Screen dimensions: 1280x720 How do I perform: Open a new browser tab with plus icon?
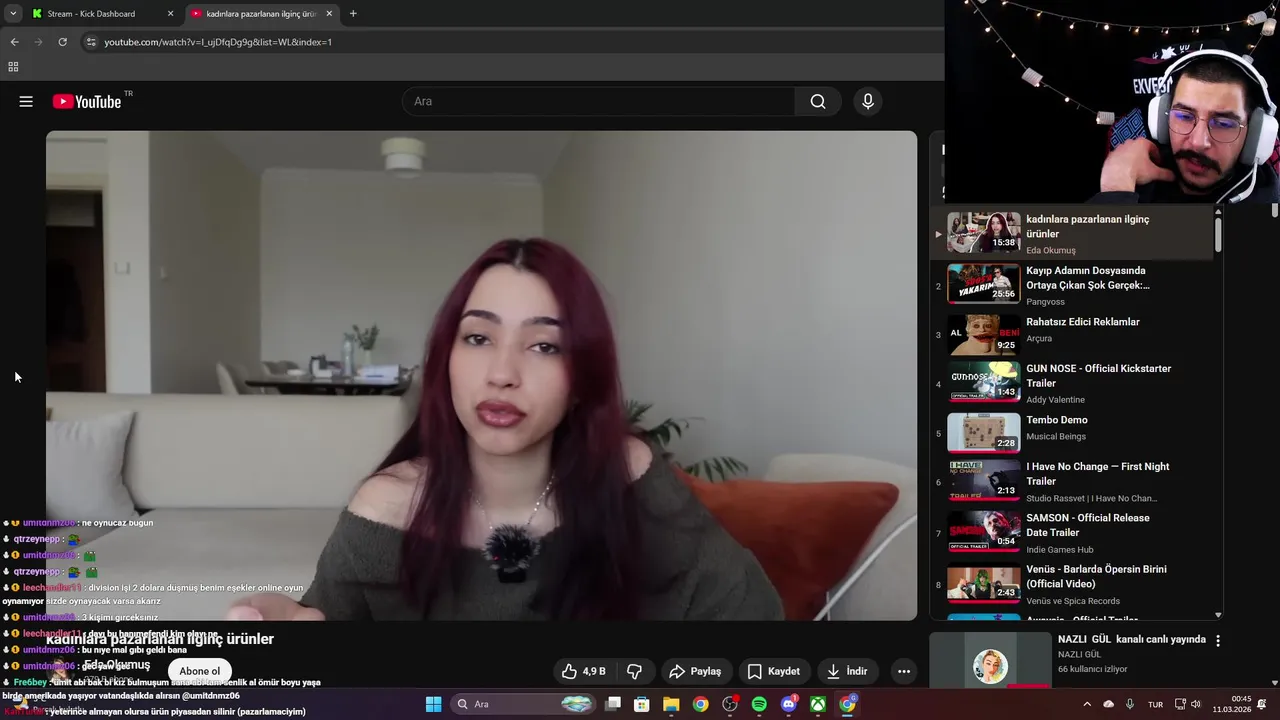(x=353, y=14)
